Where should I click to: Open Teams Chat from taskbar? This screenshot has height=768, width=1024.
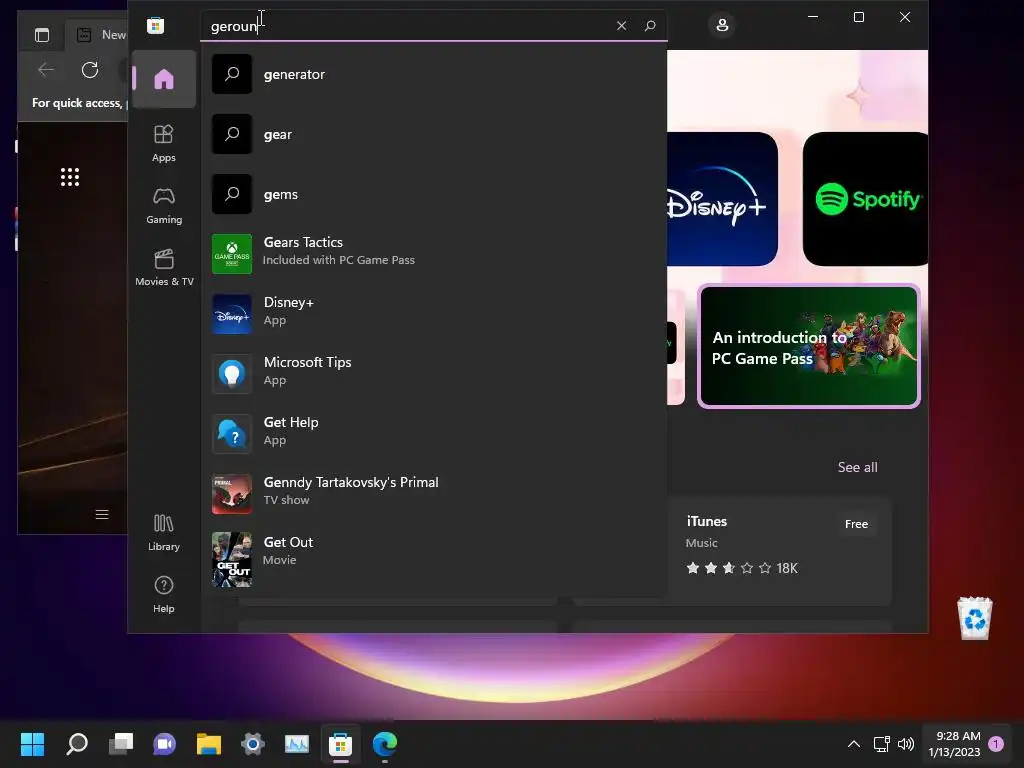pos(165,743)
